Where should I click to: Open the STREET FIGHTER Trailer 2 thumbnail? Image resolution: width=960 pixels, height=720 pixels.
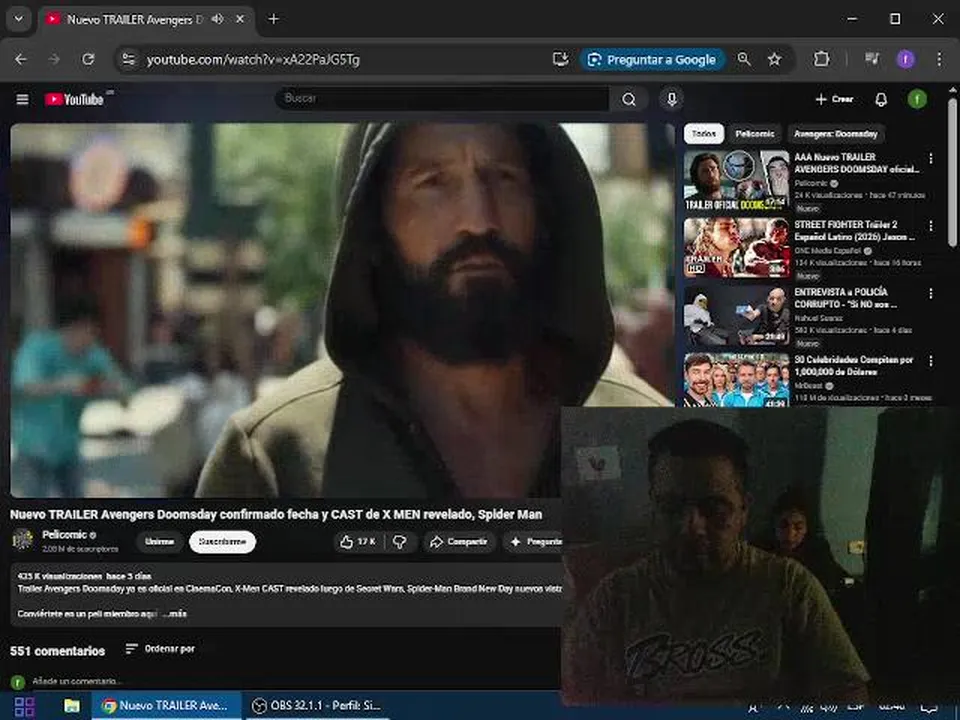(x=736, y=248)
